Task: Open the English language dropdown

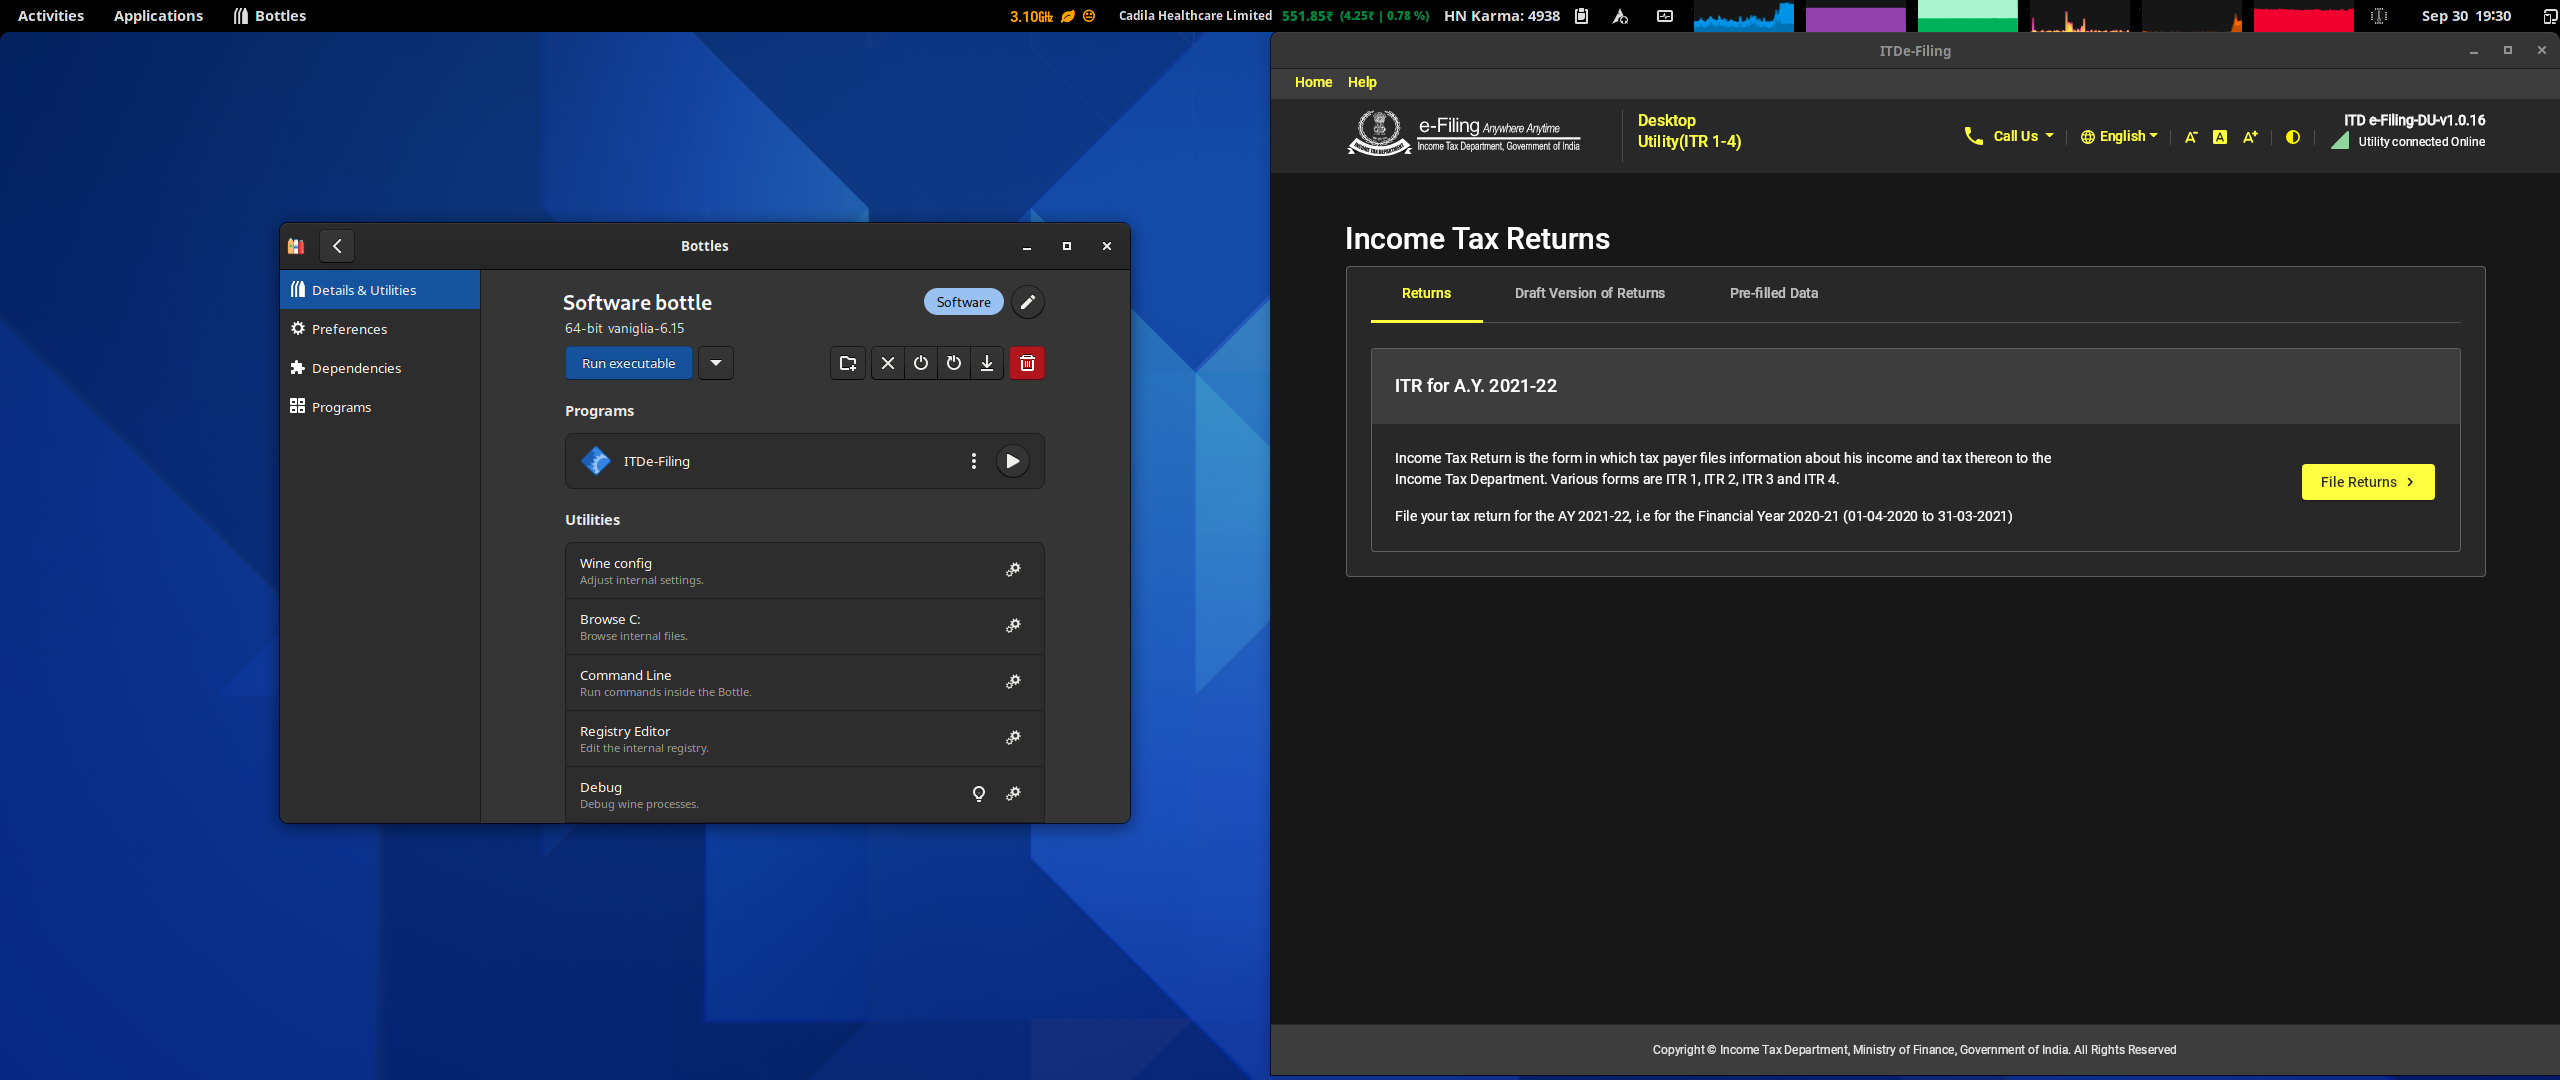Action: [2119, 136]
